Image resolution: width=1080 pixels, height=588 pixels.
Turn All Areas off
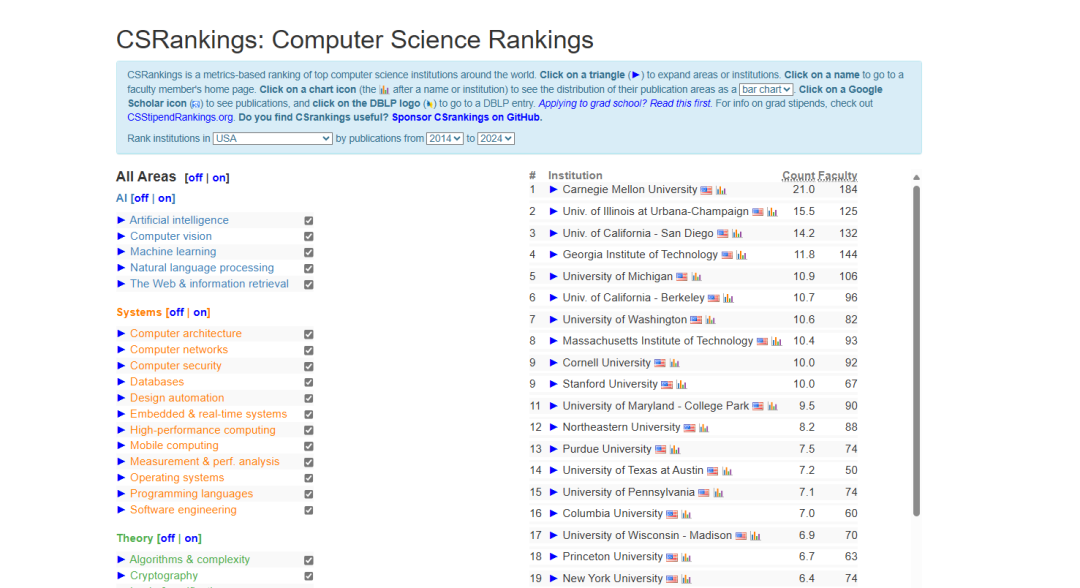[x=196, y=178]
